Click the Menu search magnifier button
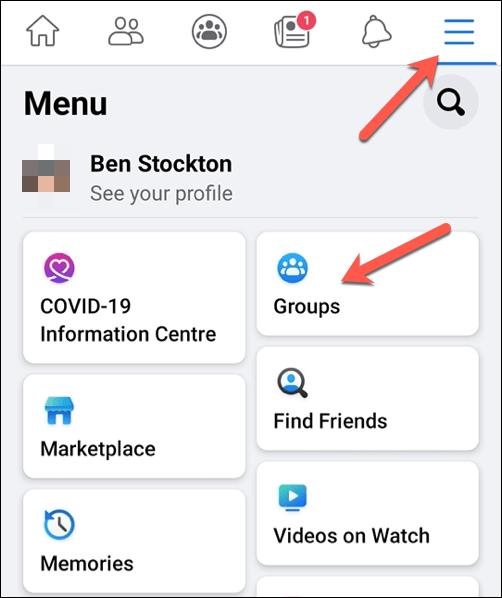 click(x=451, y=102)
